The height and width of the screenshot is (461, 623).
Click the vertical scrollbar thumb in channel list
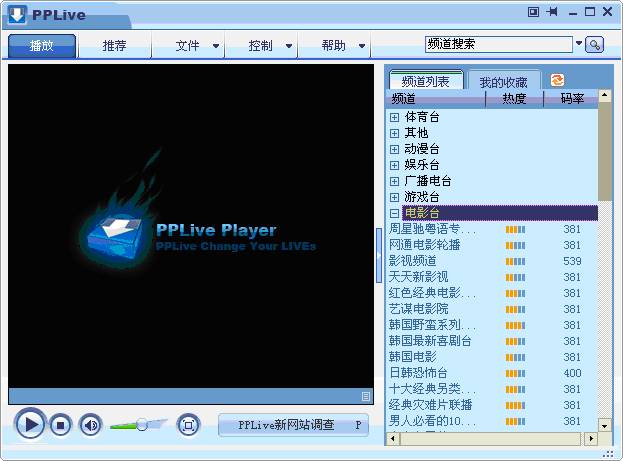pos(604,151)
